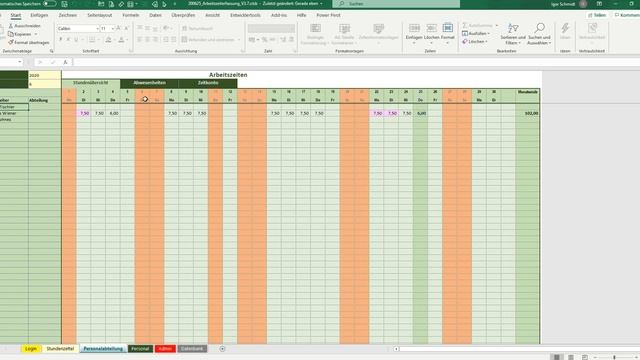This screenshot has width=640, height=360.
Task: Open the Entwicklertools ribbon tab
Action: (245, 15)
